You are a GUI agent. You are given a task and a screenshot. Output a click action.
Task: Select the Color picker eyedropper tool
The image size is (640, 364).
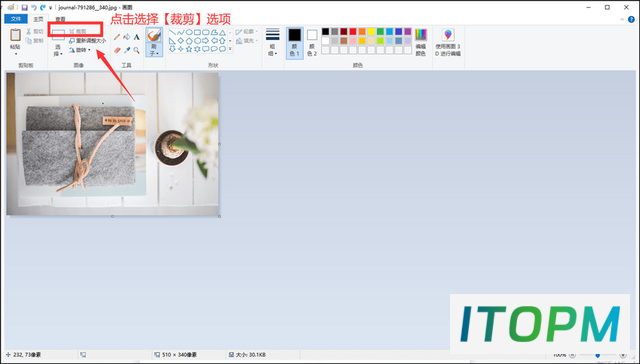tap(127, 51)
